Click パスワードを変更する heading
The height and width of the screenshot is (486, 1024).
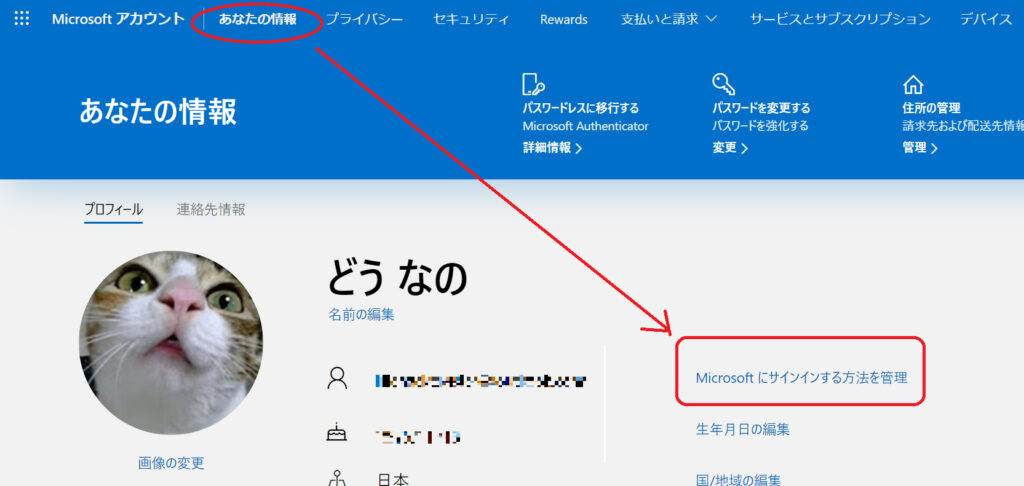761,108
